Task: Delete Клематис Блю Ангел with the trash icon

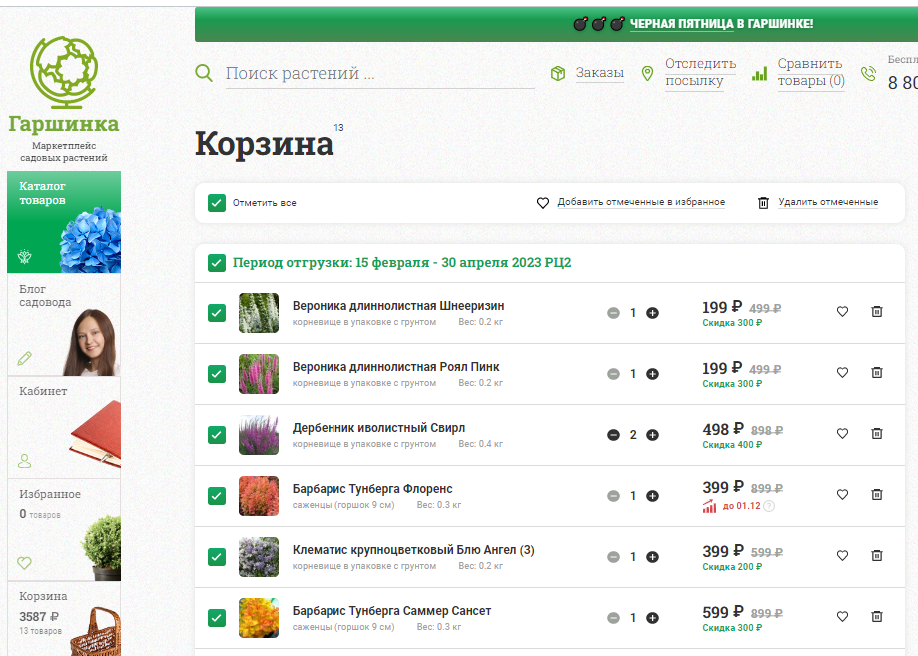Action: coord(876,555)
